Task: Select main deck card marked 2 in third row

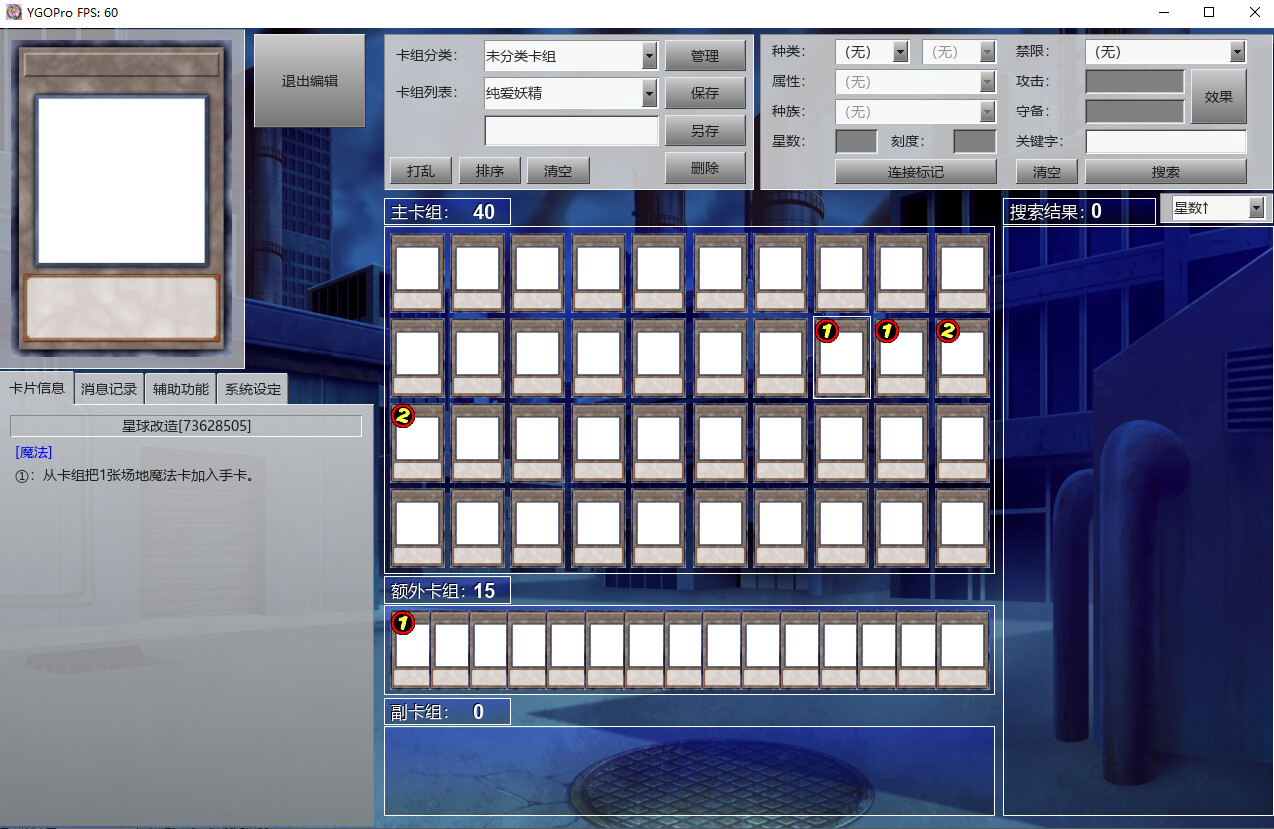Action: pyautogui.click(x=417, y=443)
